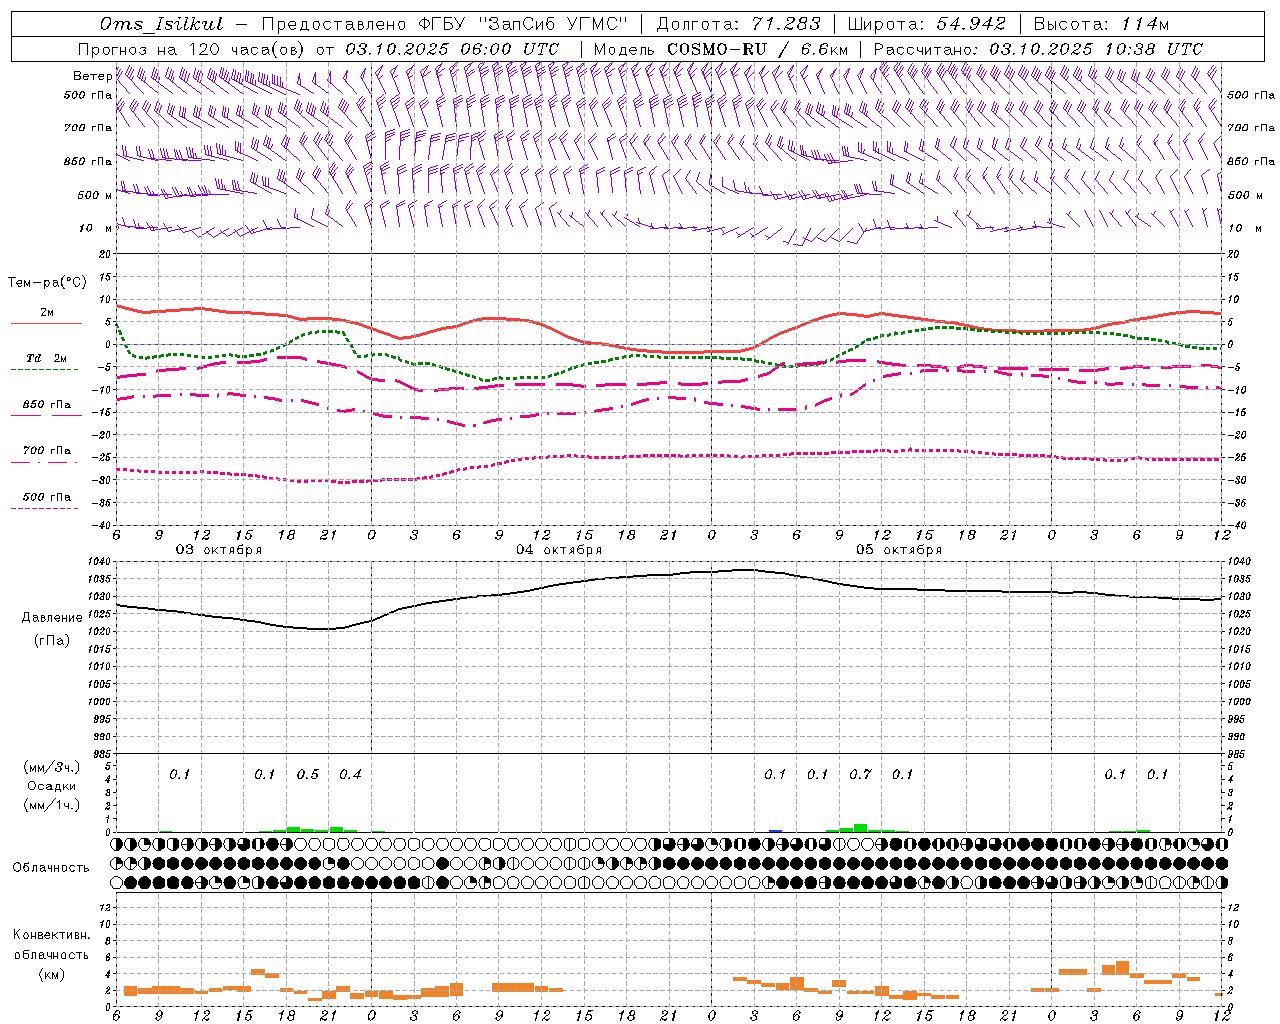Click the 'Осадки' precipitation label
Screen dimensions: 1280x1024
[52, 786]
